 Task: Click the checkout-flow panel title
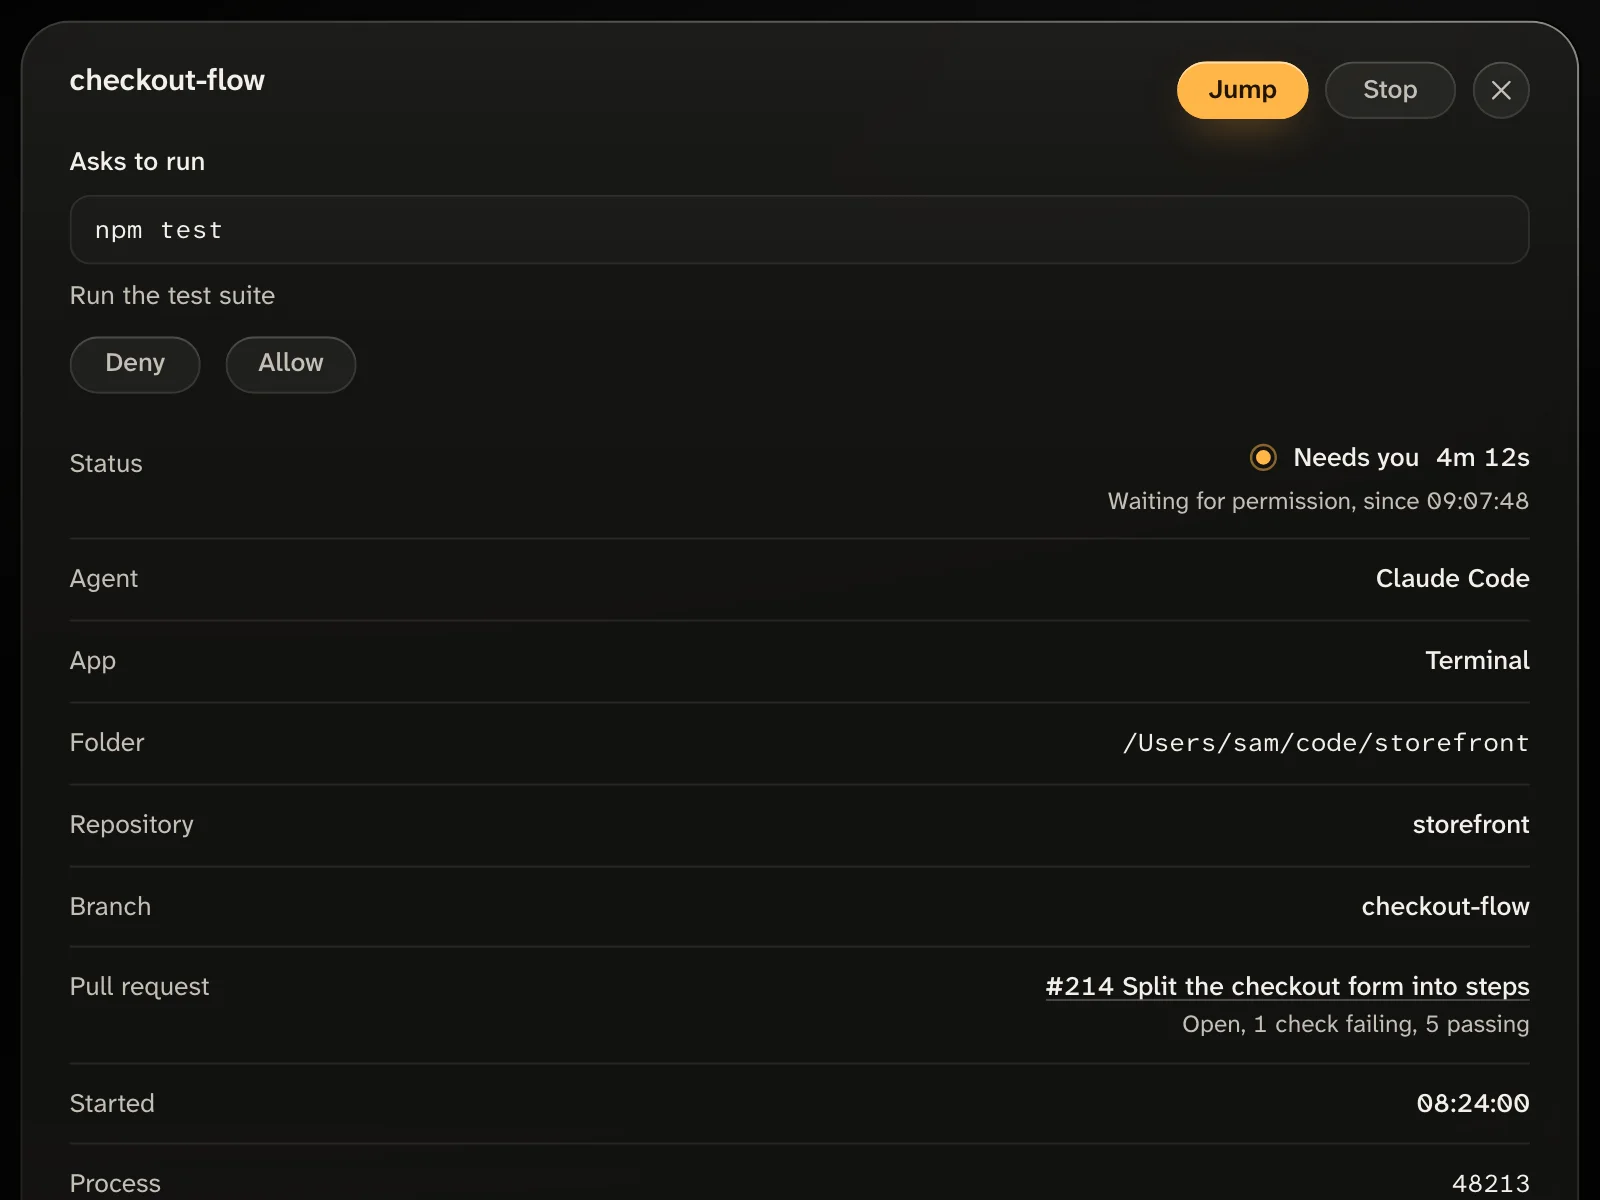point(167,80)
